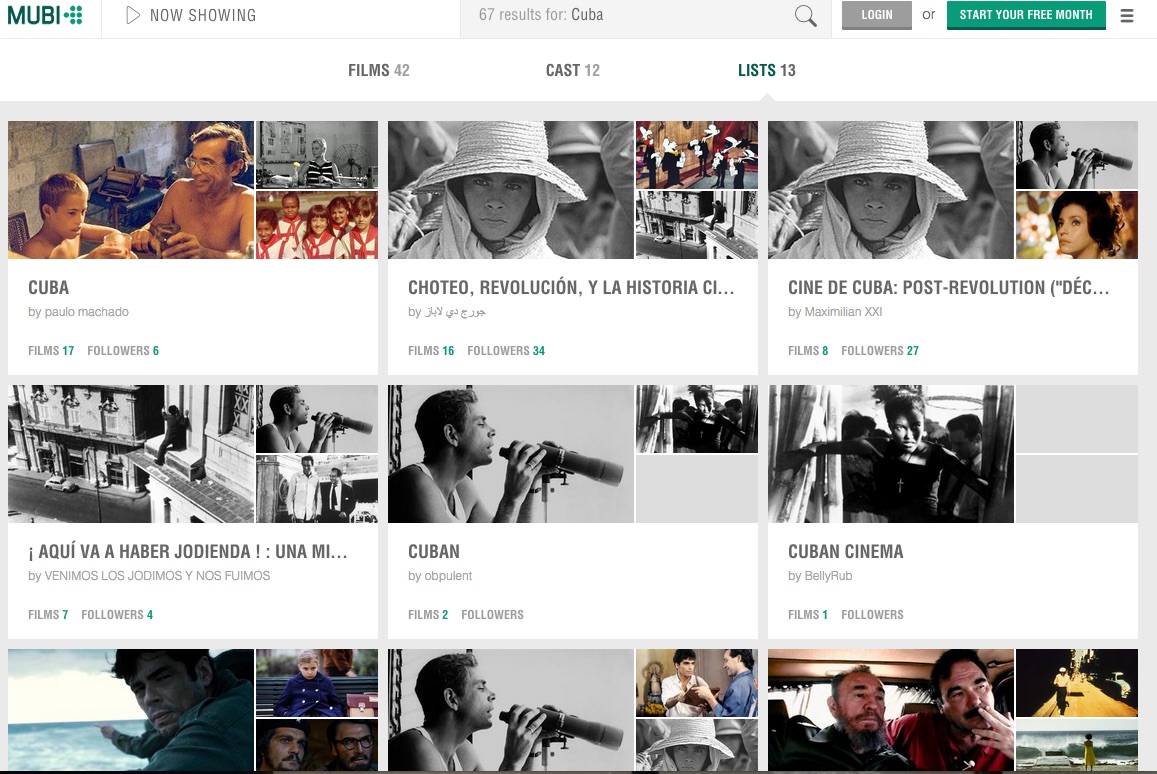Viewport: 1157px width, 774px height.
Task: Open the CHOTEO, REVOLUCIÓN list title
Action: 571,288
